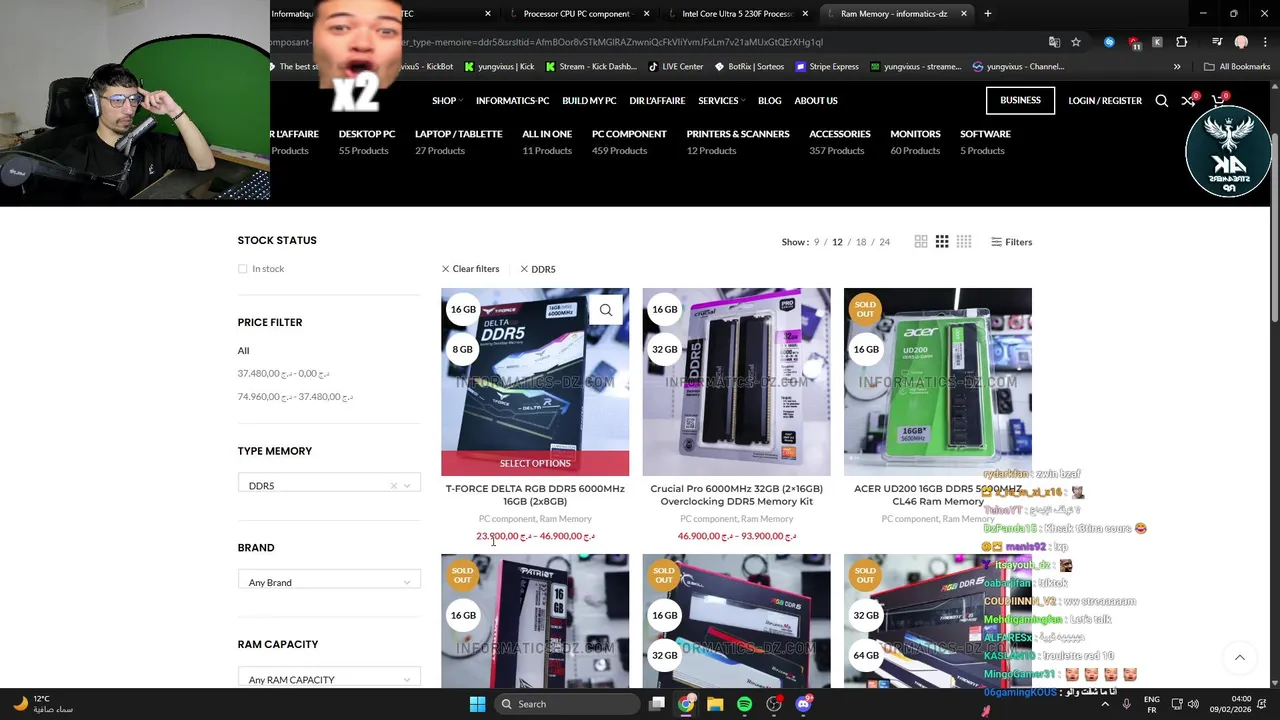This screenshot has height=720, width=1280.
Task: Show 24 products per page
Action: tap(884, 242)
